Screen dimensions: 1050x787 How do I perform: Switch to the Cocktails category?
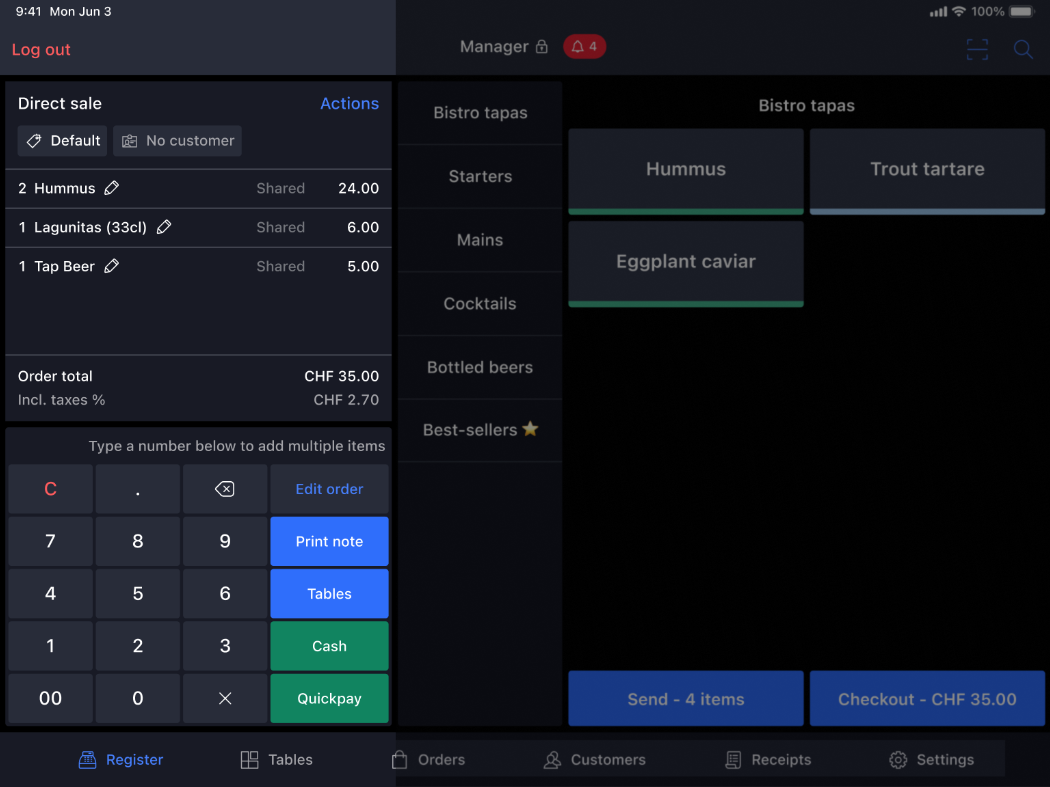click(480, 304)
